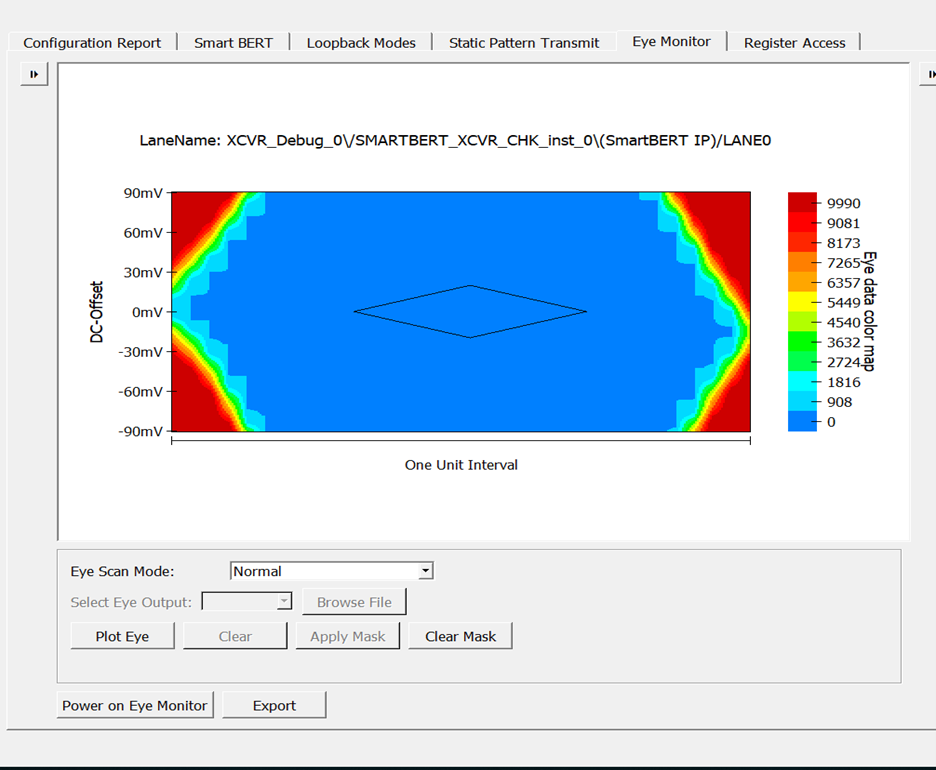Click the Eye Monitor tab
The width and height of the screenshot is (936, 770).
coord(671,42)
